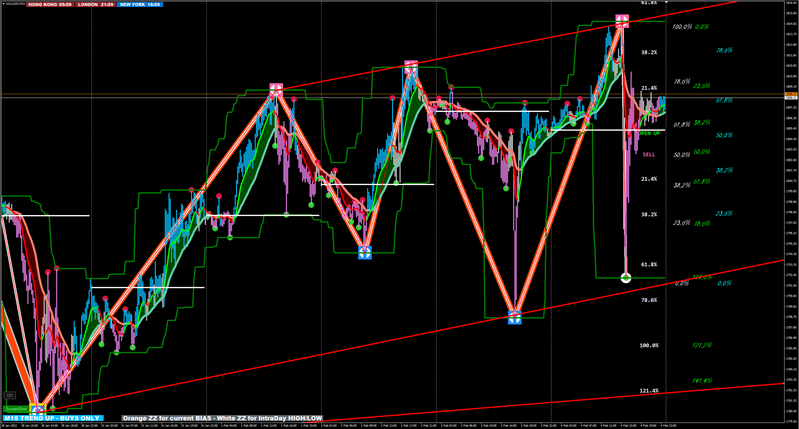This screenshot has height=429, width=799.
Task: Select the pink swing-high marker on the first peak
Action: (x=276, y=90)
